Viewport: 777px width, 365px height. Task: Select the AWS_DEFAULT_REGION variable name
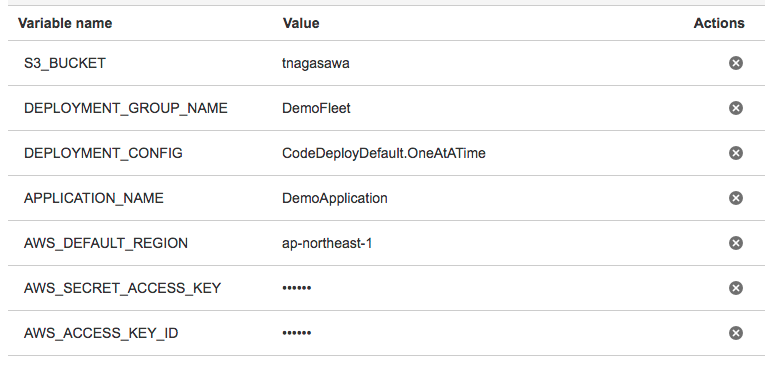(x=106, y=243)
